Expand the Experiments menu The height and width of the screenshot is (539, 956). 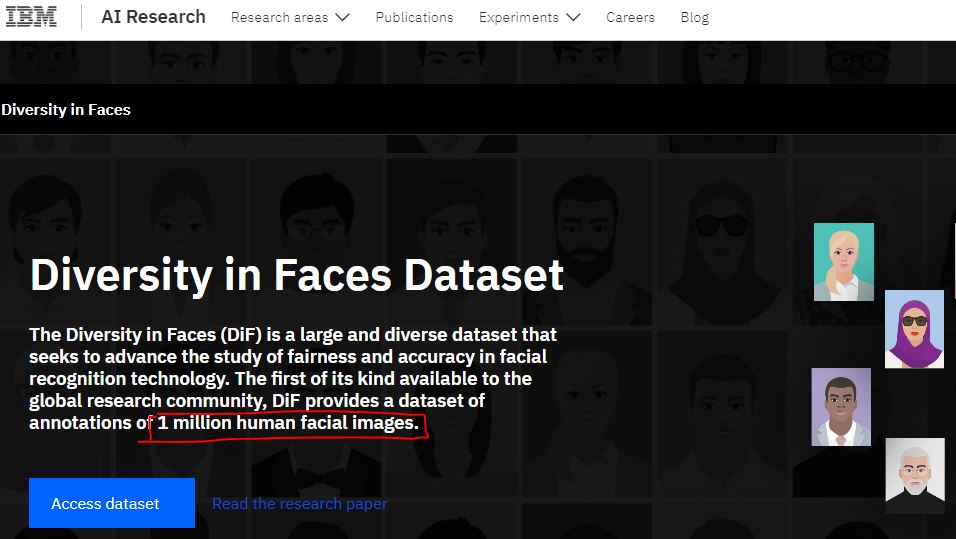point(529,18)
